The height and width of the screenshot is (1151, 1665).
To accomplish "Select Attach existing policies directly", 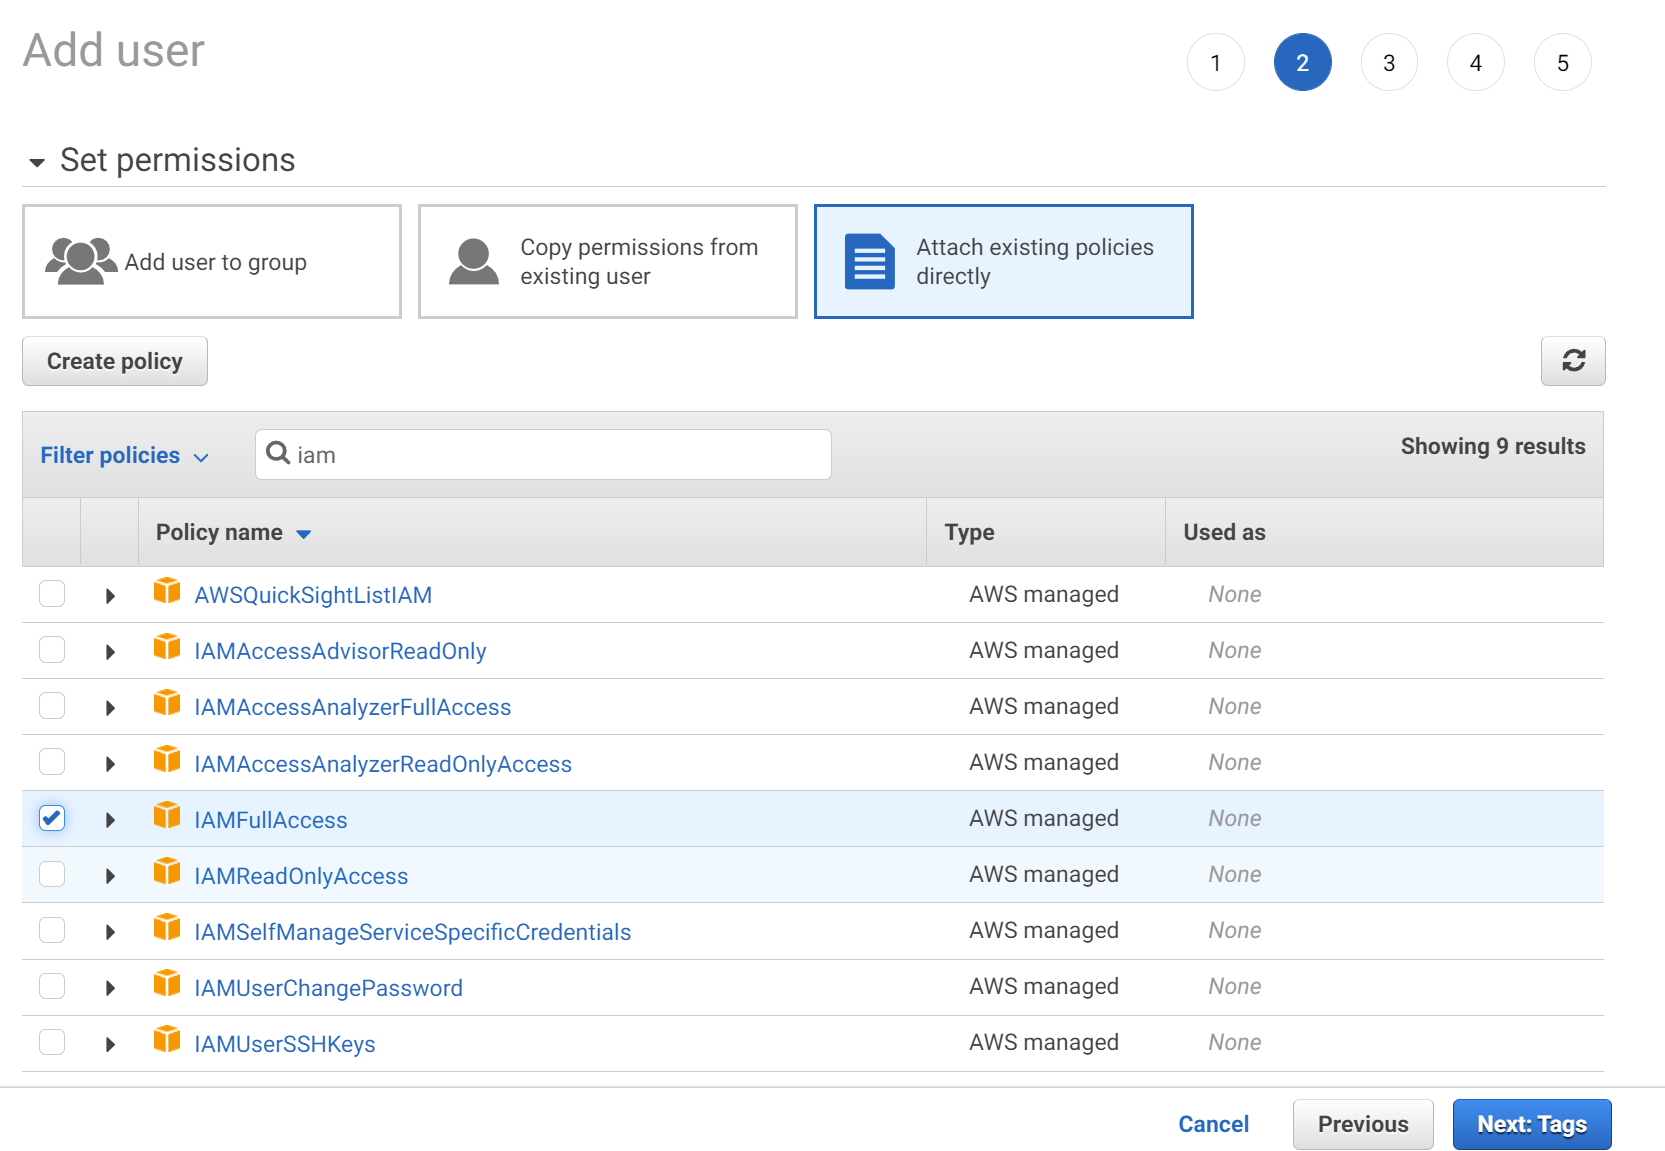I will point(1004,262).
